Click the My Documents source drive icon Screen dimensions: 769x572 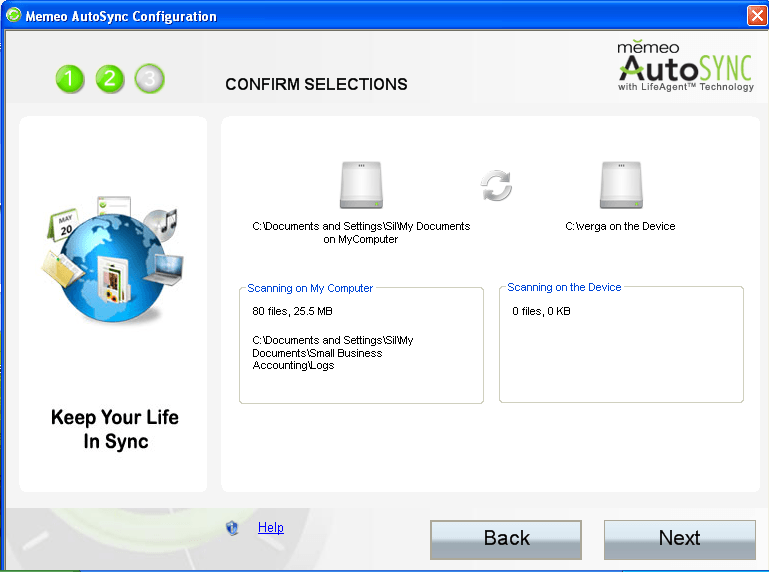[361, 185]
